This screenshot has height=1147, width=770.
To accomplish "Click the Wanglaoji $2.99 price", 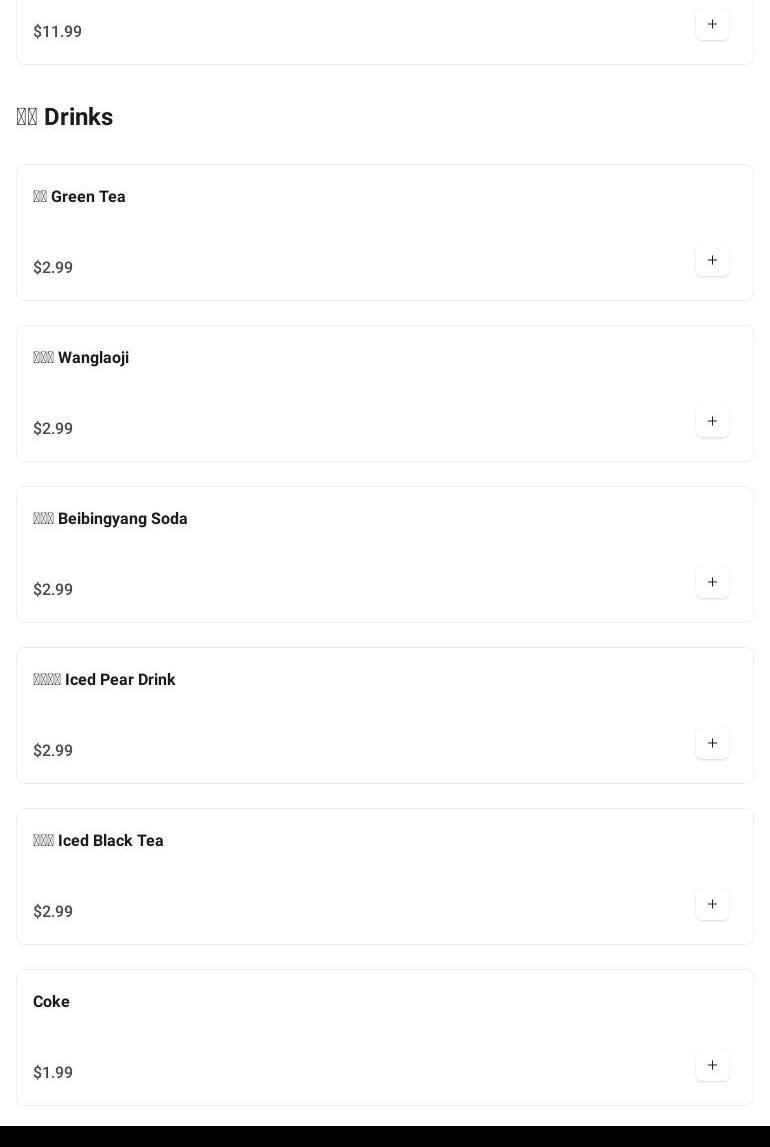I will pos(53,429).
